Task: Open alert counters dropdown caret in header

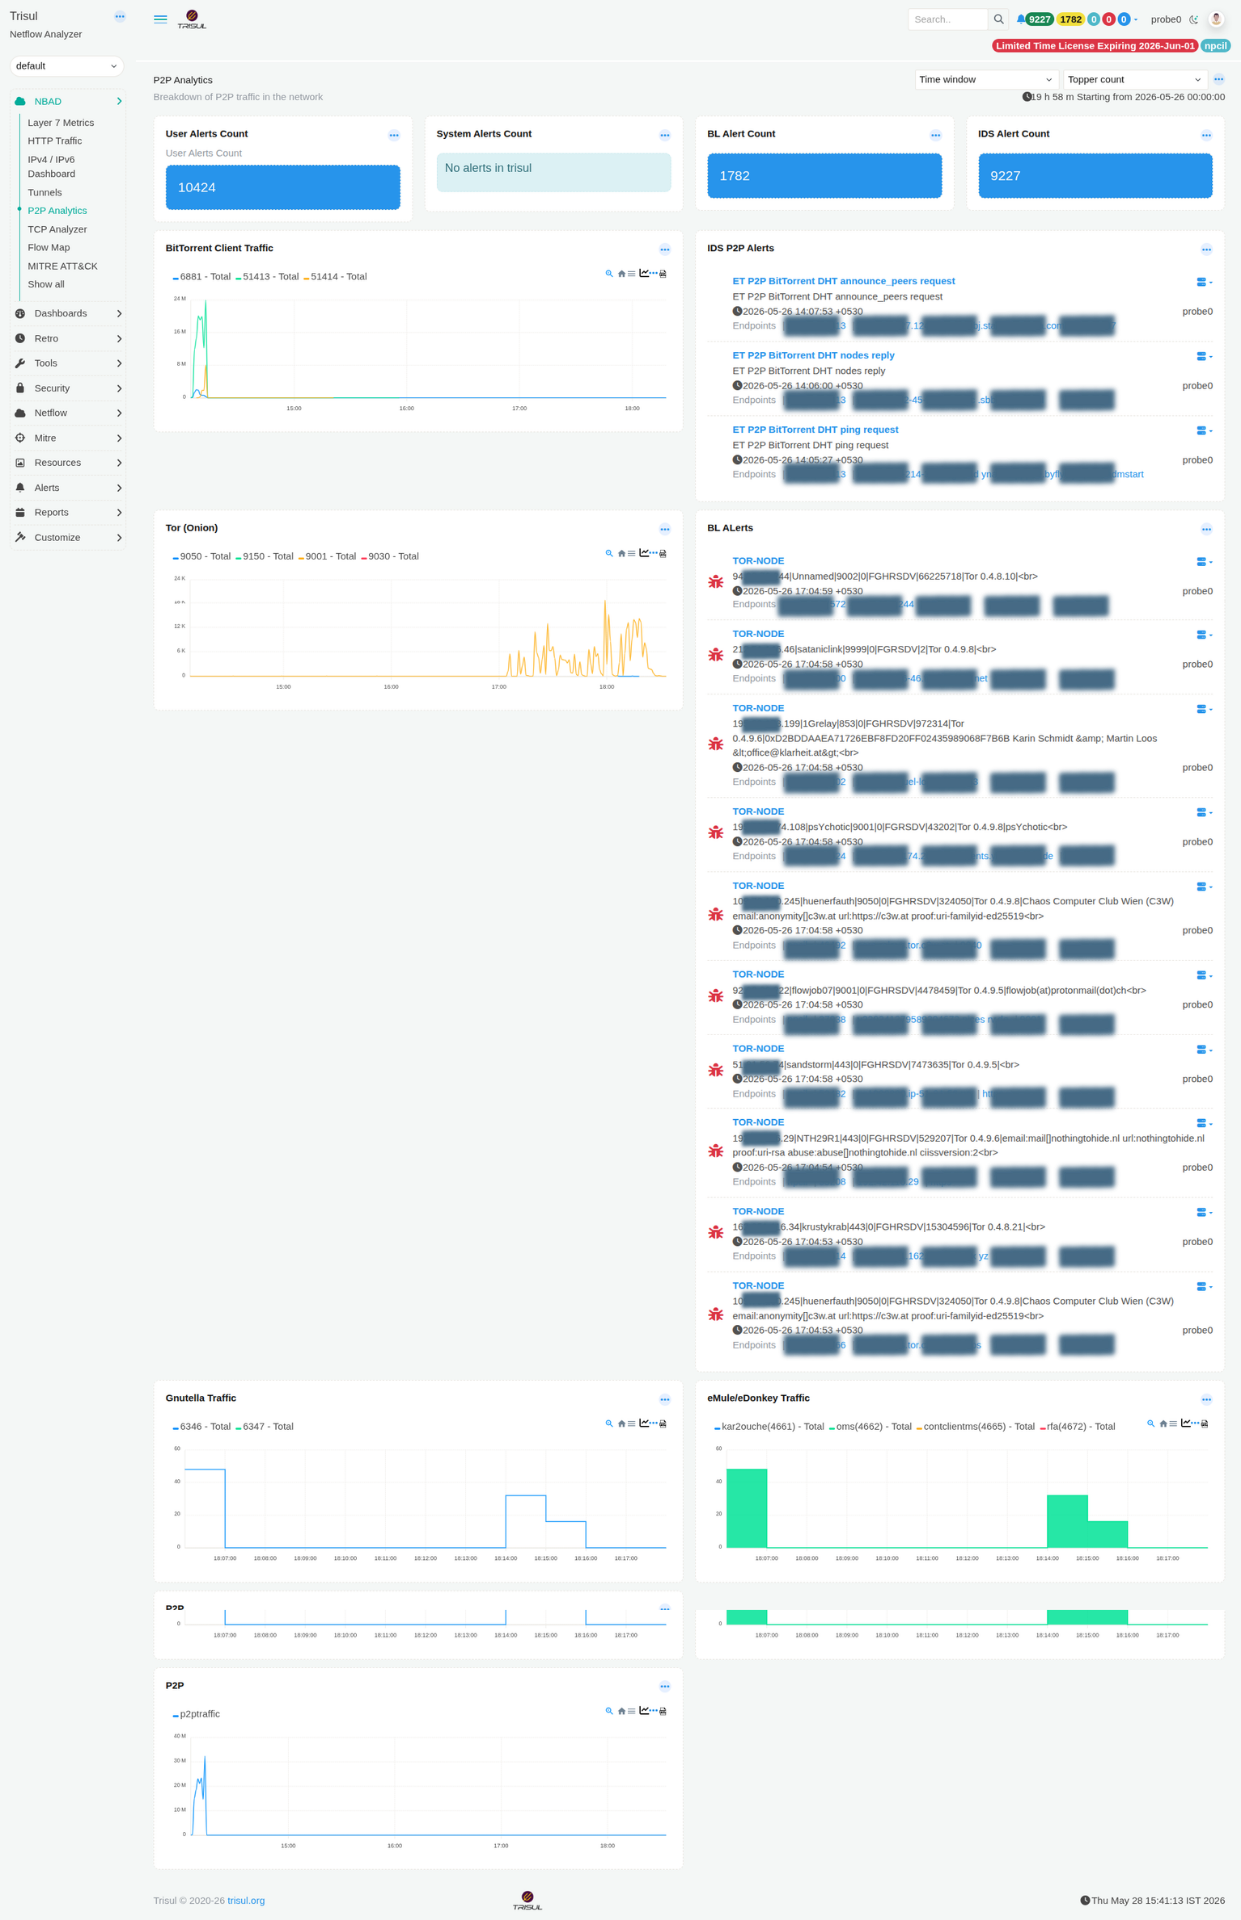Action: tap(1136, 19)
